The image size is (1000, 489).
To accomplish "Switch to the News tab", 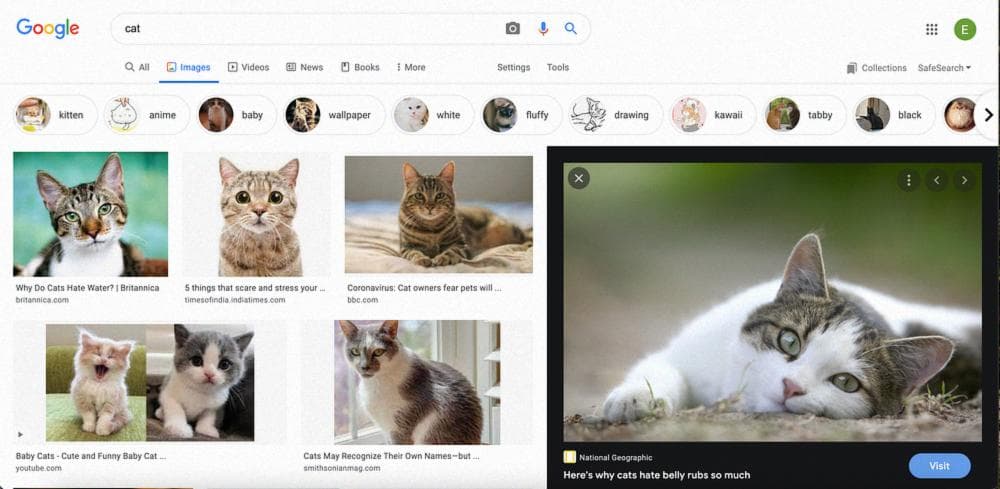I will pos(305,67).
